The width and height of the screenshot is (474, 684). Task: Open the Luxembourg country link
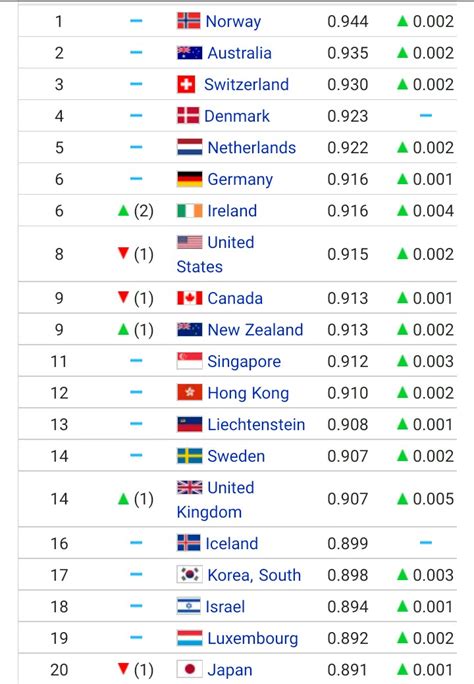point(252,638)
